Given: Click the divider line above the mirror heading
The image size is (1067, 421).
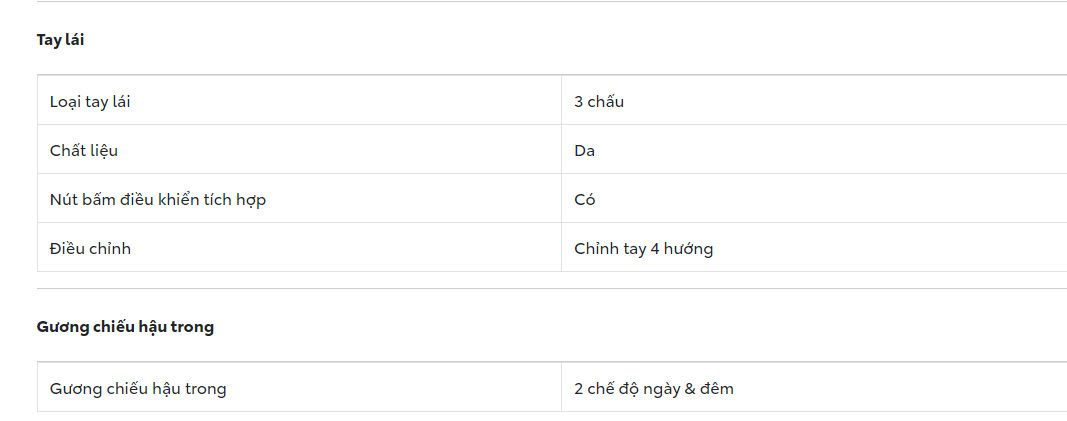Looking at the screenshot, I should 550,289.
